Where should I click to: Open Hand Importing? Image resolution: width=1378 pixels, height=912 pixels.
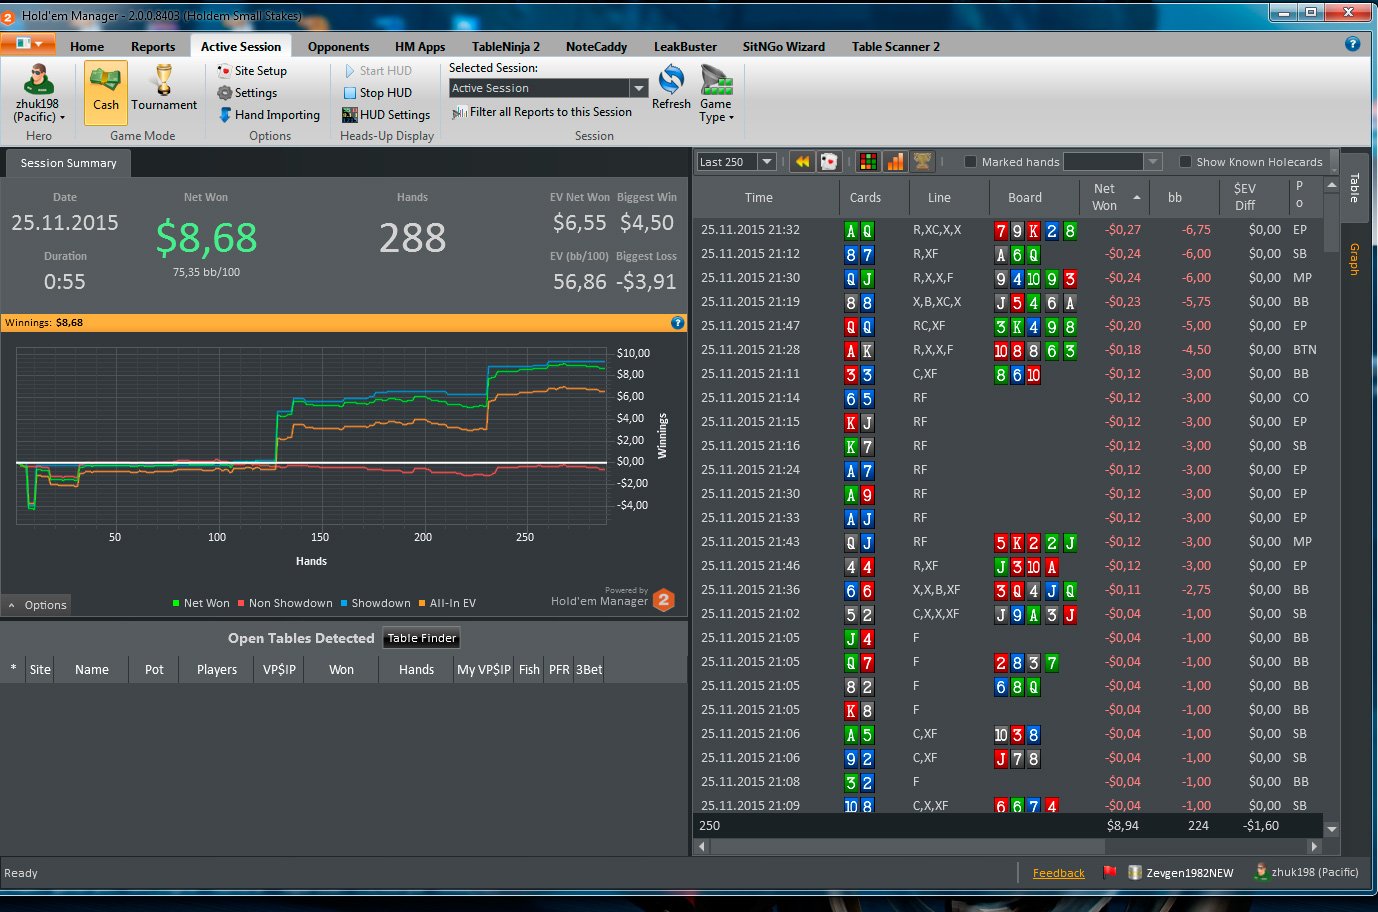269,115
